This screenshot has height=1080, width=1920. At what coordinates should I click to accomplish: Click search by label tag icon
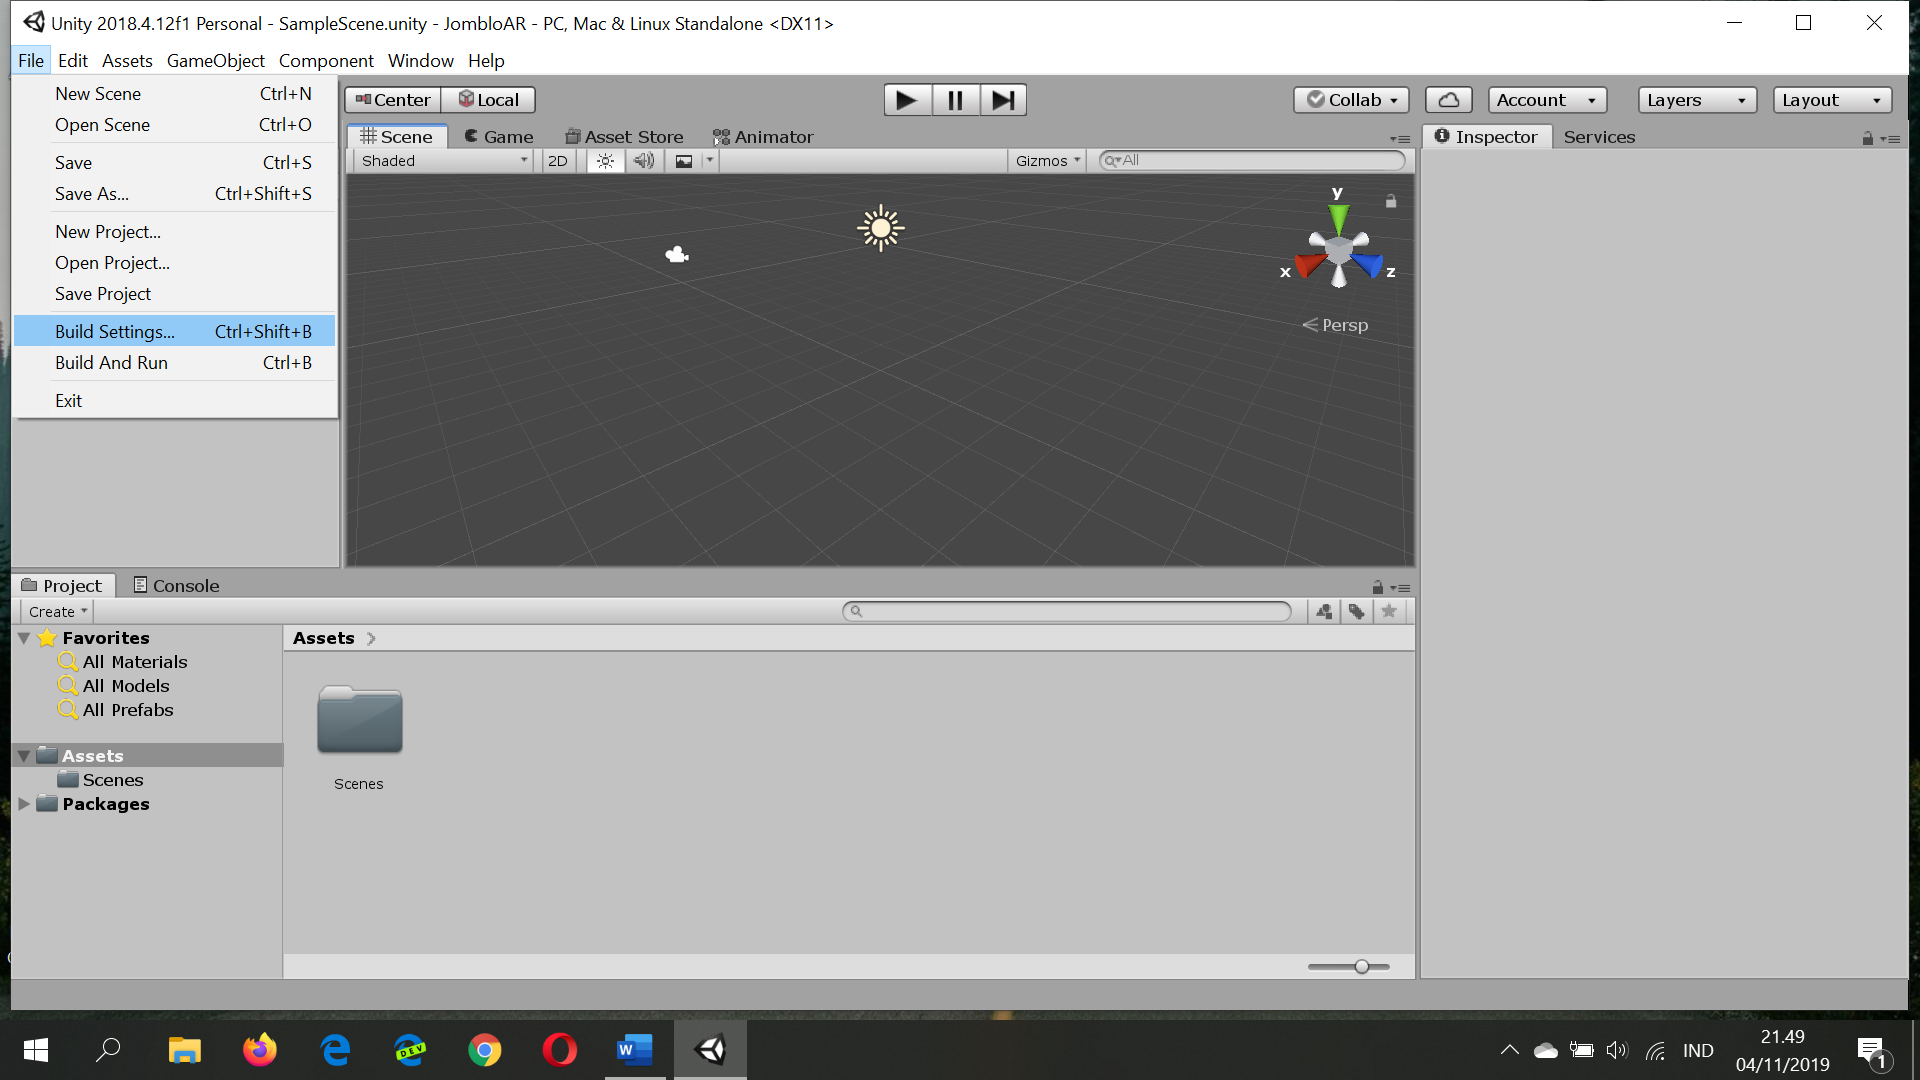coord(1356,611)
